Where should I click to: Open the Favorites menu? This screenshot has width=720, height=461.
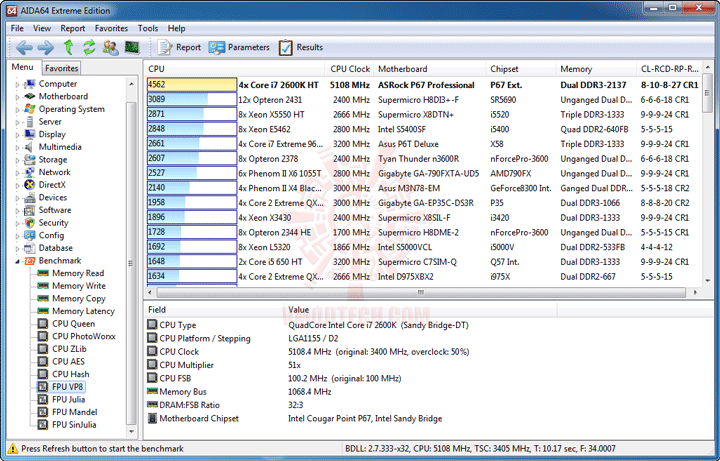[111, 28]
